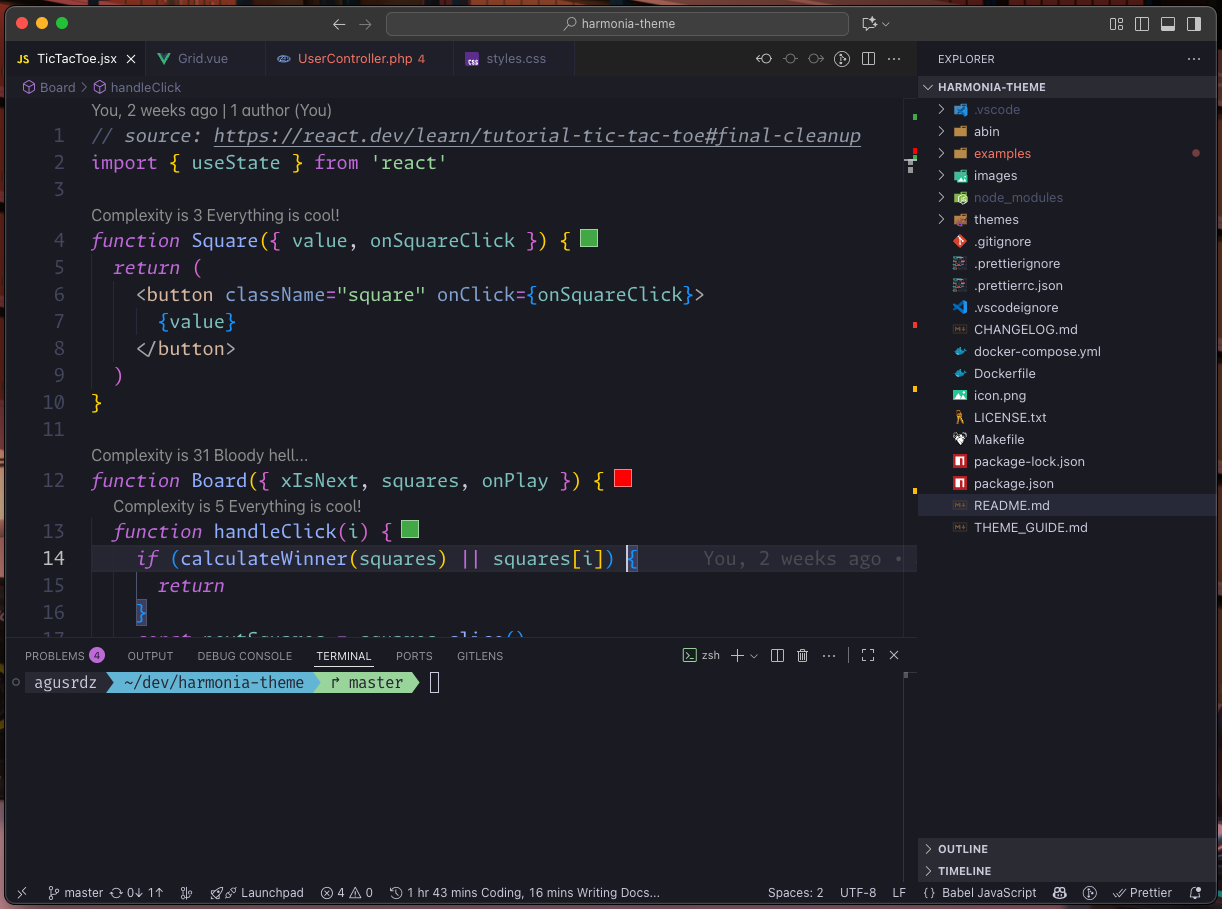The image size is (1222, 909).
Task: Open the Problems panel tab
Action: 55,656
